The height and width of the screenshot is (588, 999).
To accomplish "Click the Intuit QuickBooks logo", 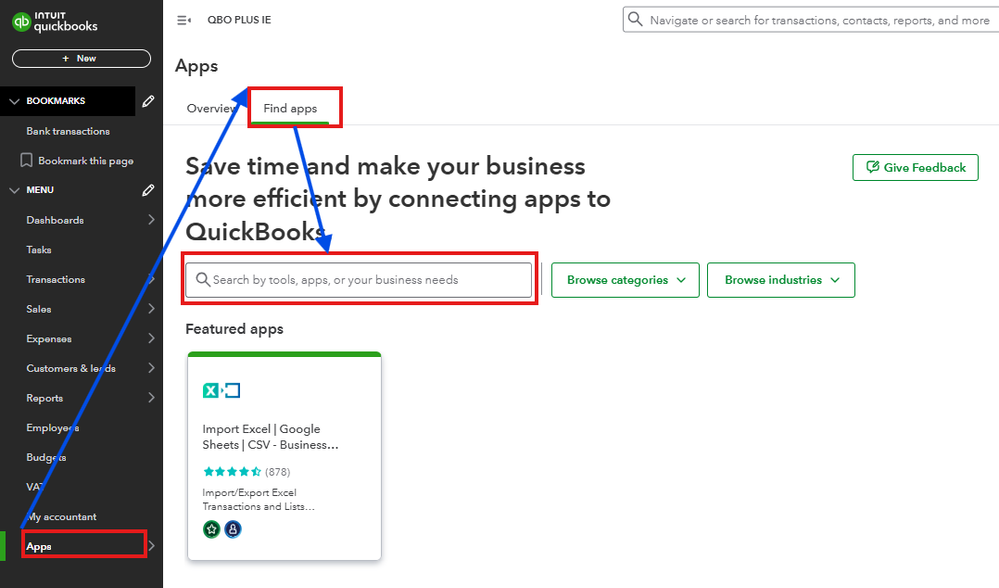I will (x=55, y=22).
